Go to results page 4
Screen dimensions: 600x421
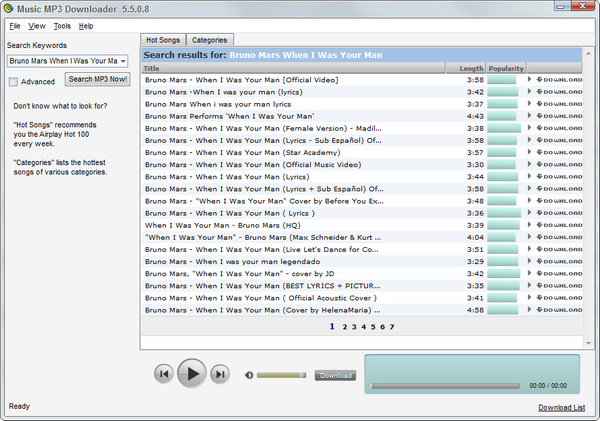click(x=364, y=327)
